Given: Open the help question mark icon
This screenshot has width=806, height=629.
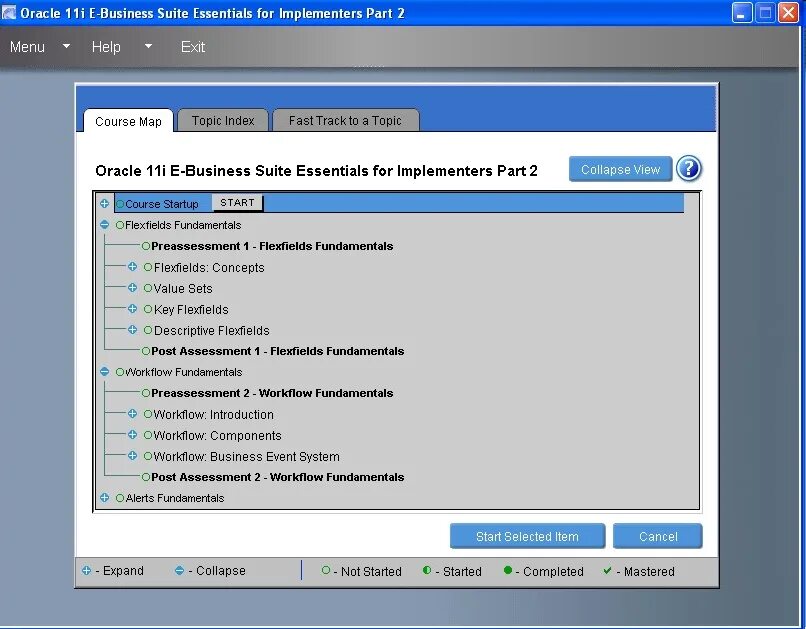Looking at the screenshot, I should pos(688,169).
